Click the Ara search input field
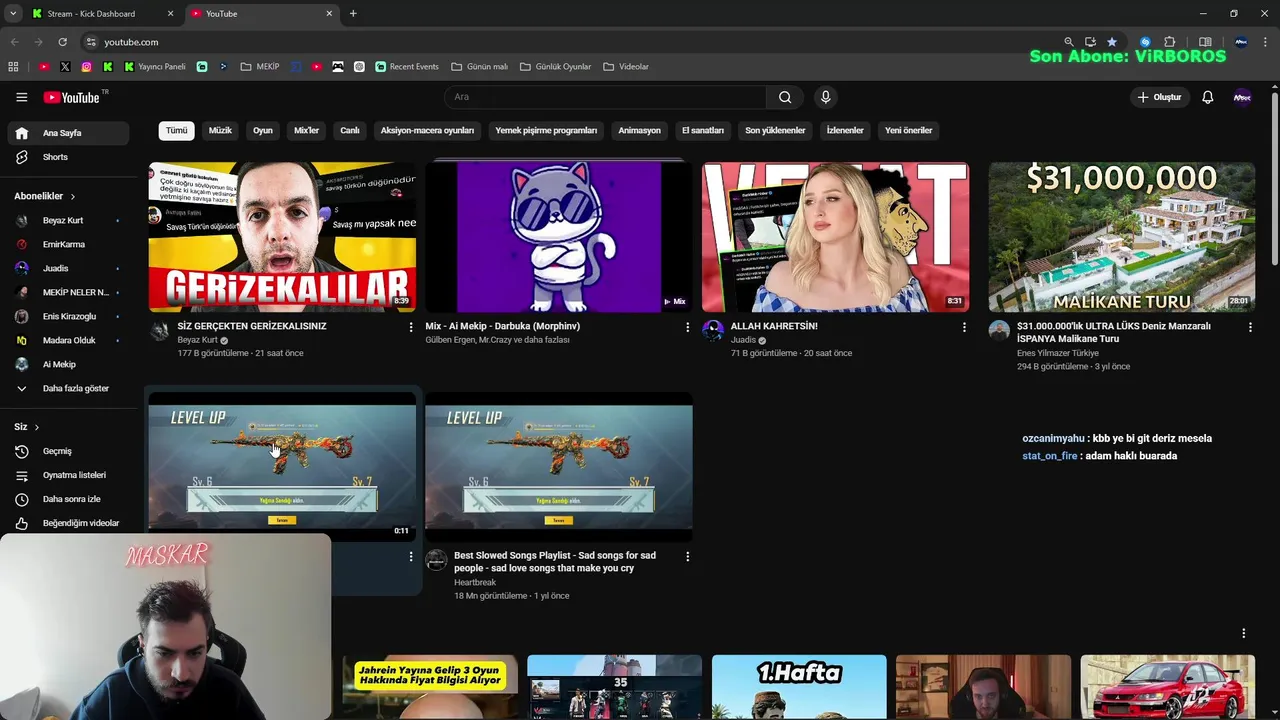Screen dimensions: 1280x720 point(605,97)
